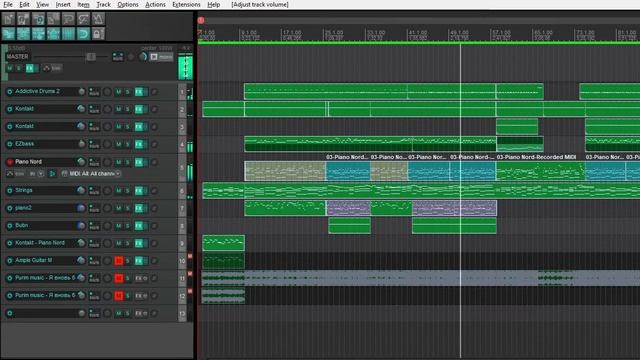The height and width of the screenshot is (360, 640).
Task: Open FX on Kontakt track number 3
Action: 139,127
